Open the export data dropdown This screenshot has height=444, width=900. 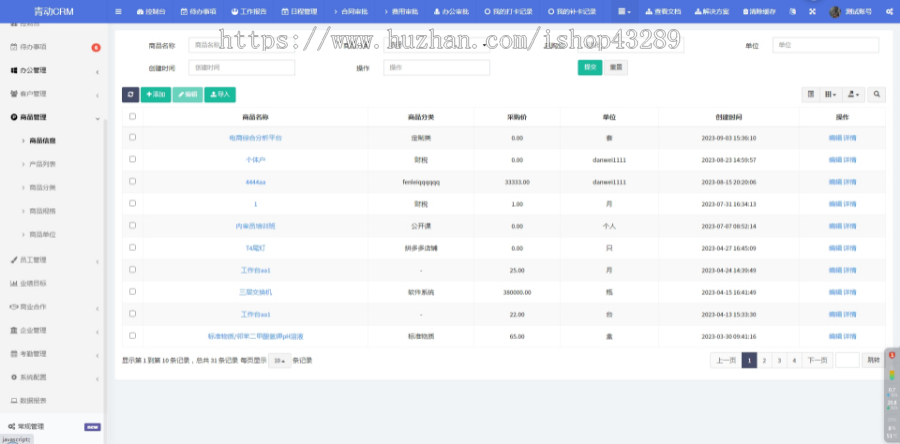coord(854,94)
